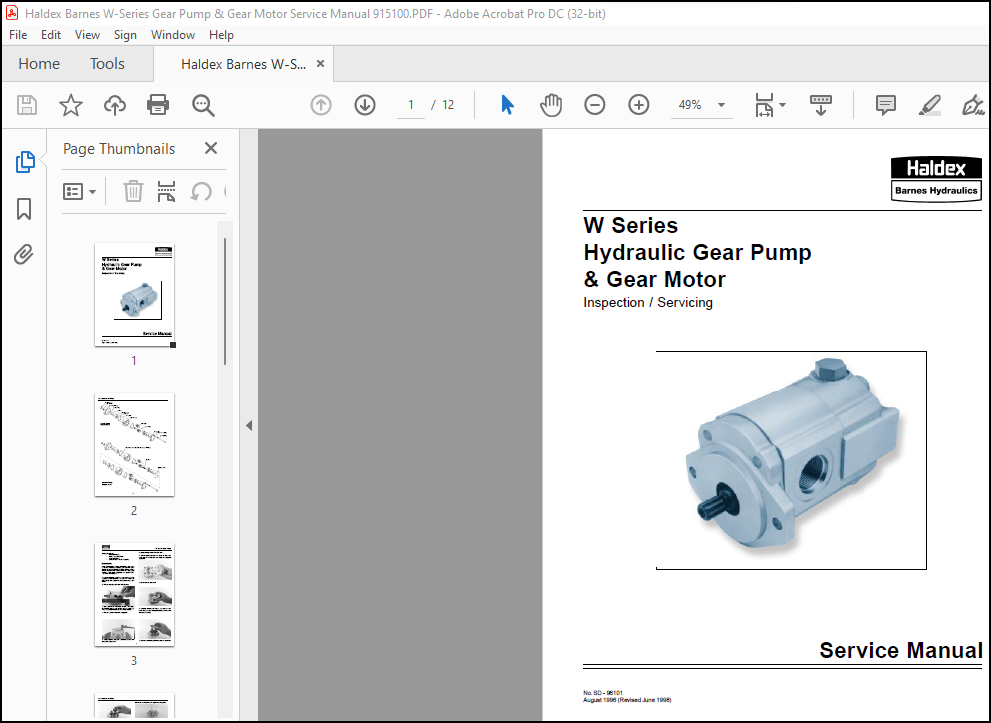
Task: Click the Read mode keyboard-arrow icon
Action: coord(820,105)
